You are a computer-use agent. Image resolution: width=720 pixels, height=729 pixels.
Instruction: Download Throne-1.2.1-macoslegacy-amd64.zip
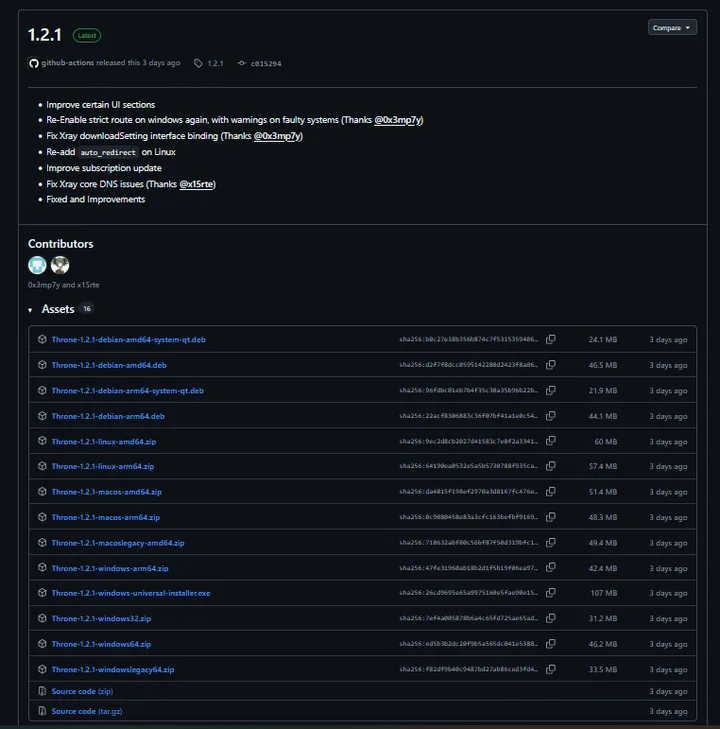coord(118,543)
